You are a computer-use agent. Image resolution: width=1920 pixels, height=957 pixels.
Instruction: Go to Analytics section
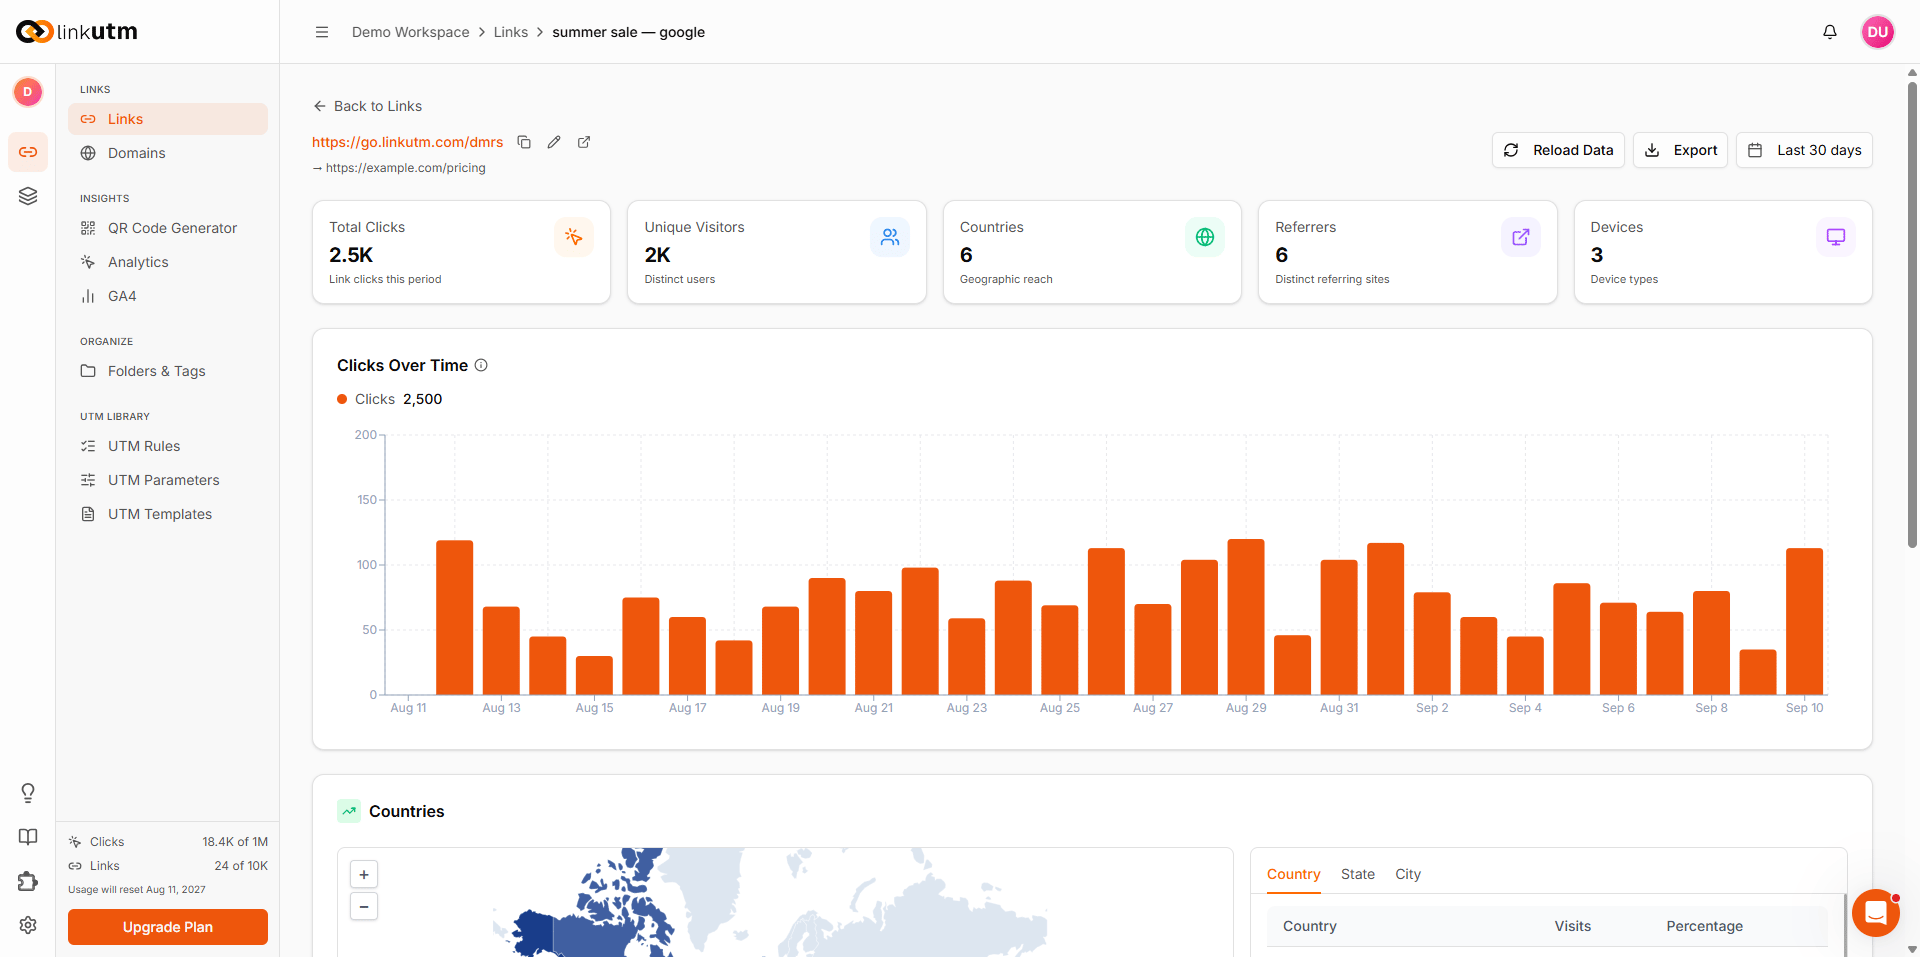click(x=168, y=262)
